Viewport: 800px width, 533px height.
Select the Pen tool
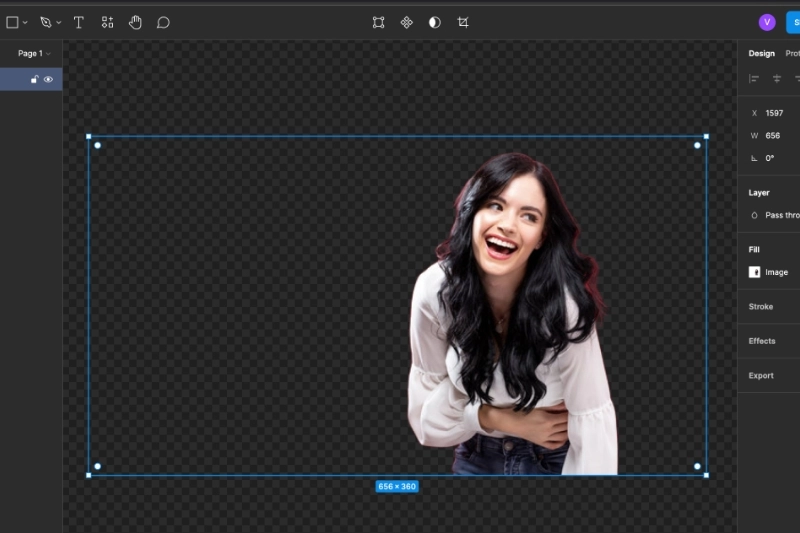[46, 22]
